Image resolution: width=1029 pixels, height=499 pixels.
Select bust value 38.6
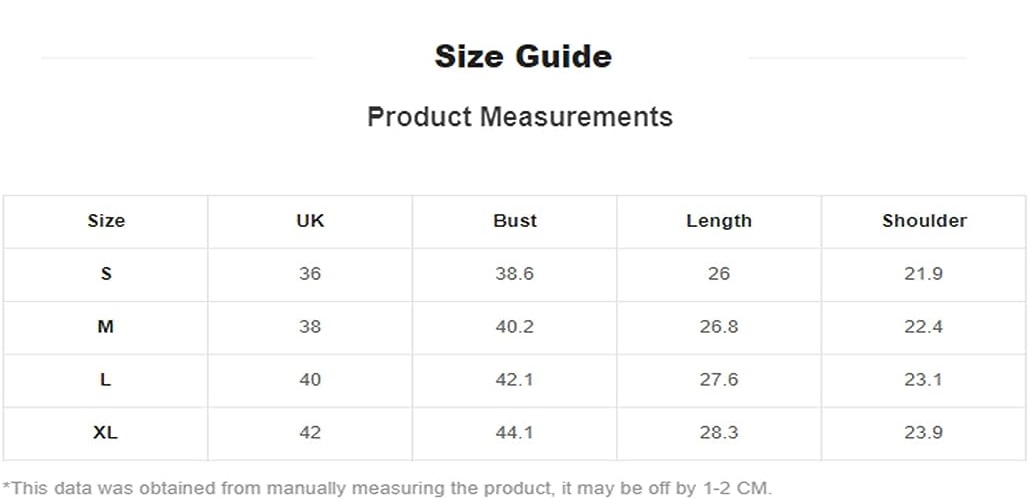[515, 274]
